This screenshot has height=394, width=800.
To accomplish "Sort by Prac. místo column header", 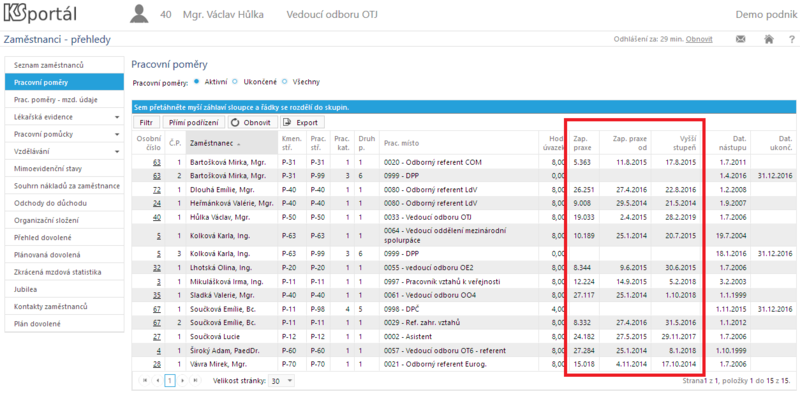I will 459,143.
